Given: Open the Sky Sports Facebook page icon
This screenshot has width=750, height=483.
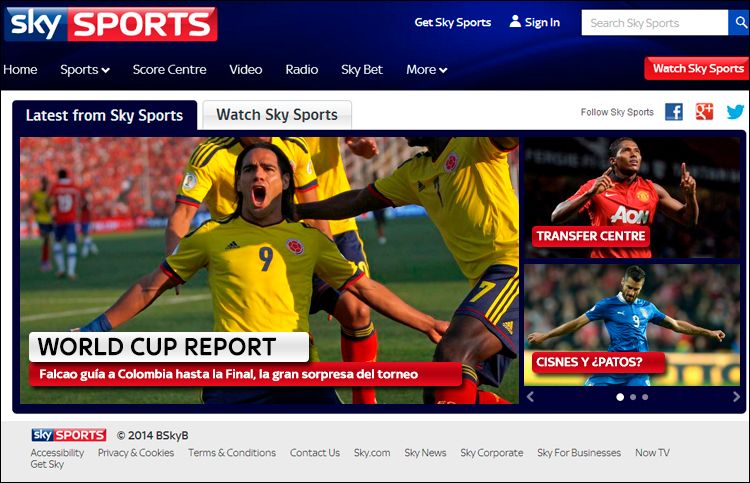Looking at the screenshot, I should click(x=673, y=112).
